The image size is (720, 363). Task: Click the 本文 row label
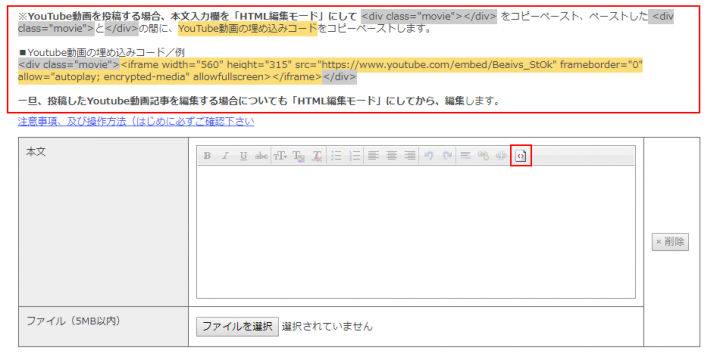[36, 152]
